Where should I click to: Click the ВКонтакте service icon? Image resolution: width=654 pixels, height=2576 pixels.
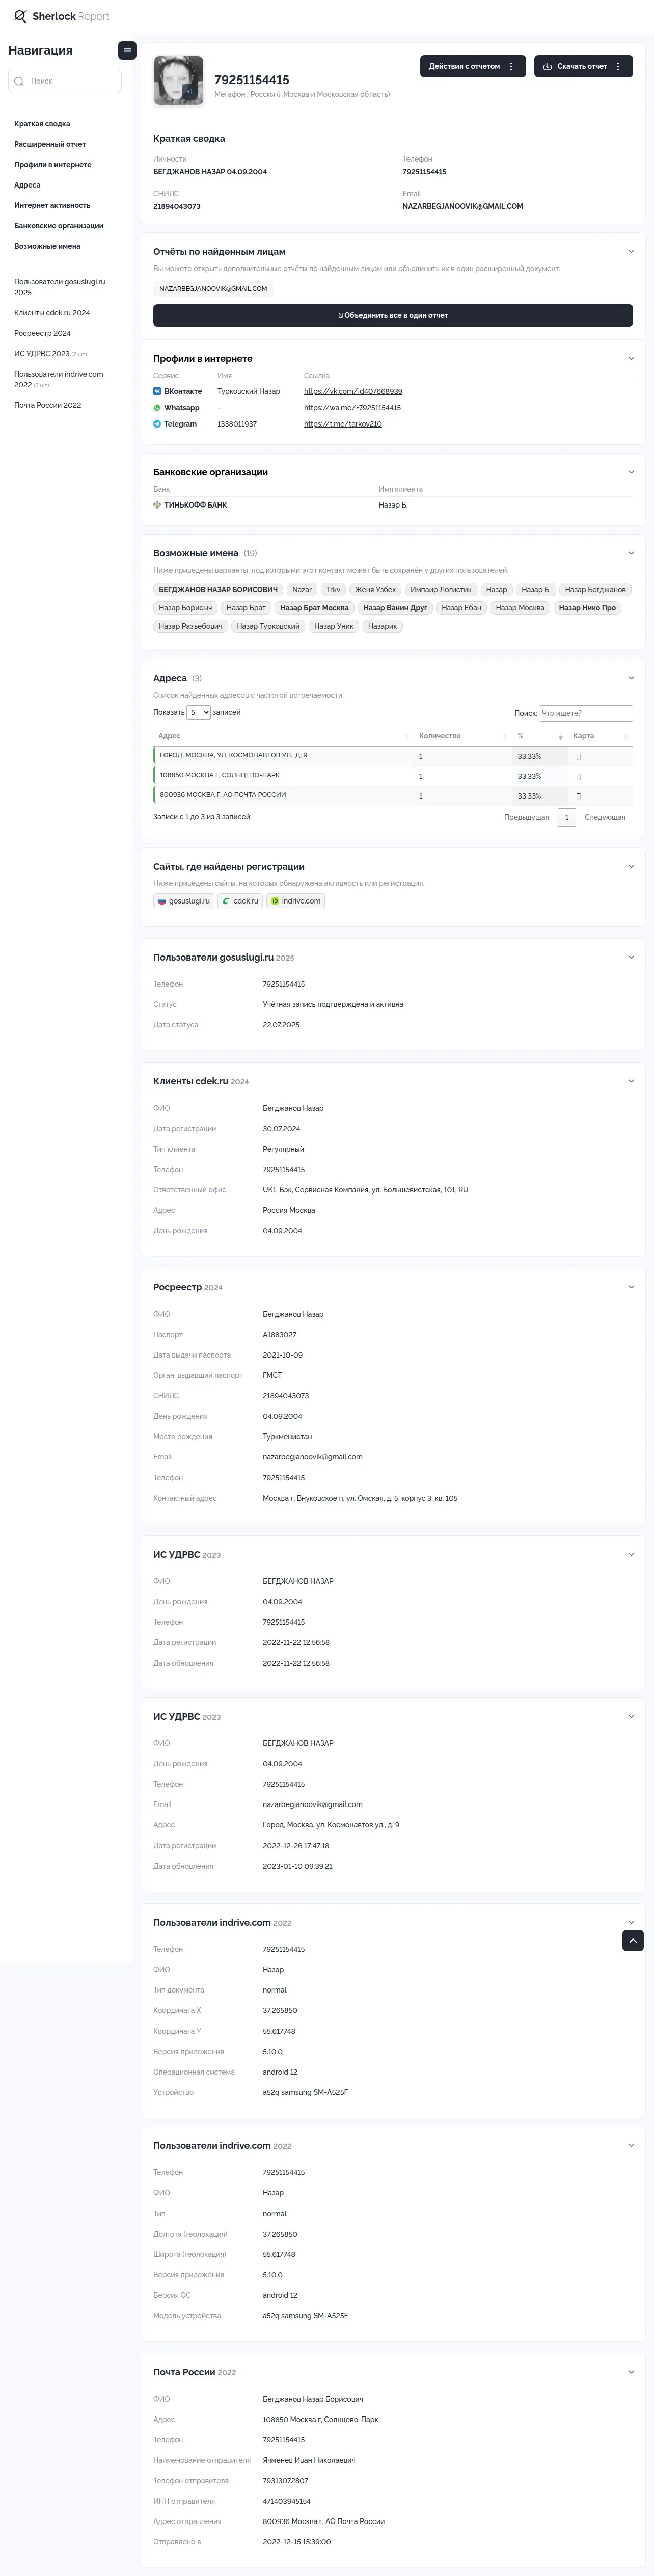157,391
